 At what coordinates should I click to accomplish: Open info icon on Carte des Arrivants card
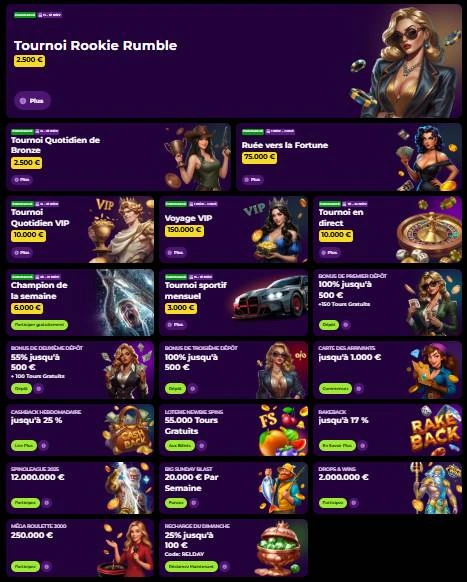tap(359, 389)
